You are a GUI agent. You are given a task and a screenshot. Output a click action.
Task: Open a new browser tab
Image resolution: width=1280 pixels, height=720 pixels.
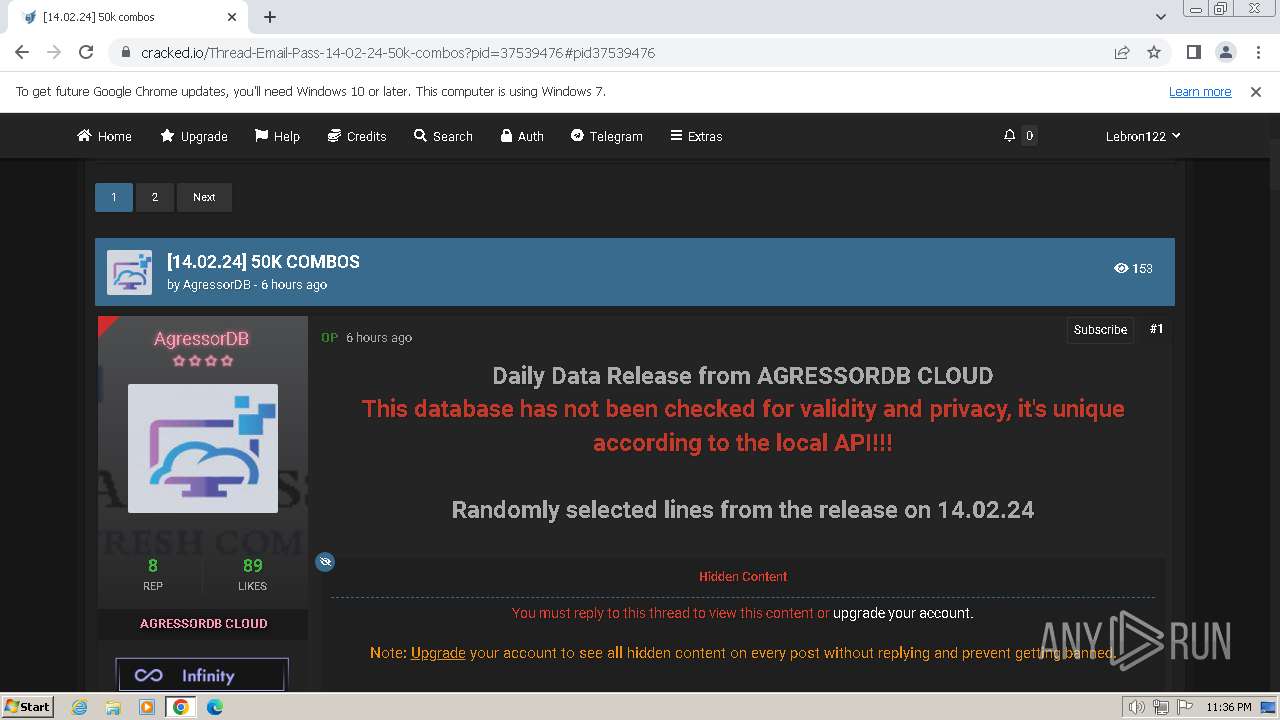(270, 17)
